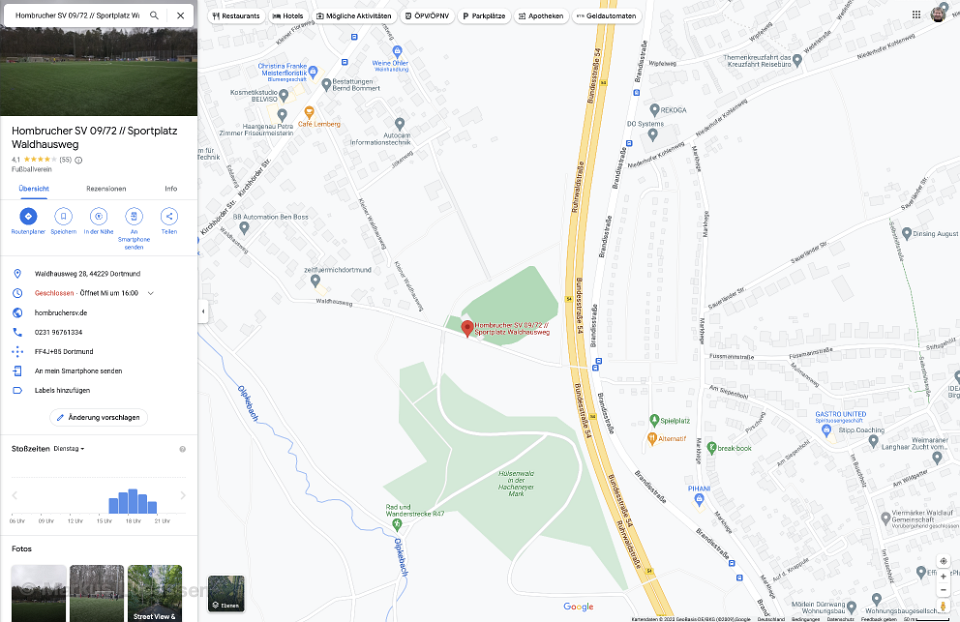The image size is (960, 622).
Task: Switch to the Rezensionen tab
Action: click(x=106, y=189)
